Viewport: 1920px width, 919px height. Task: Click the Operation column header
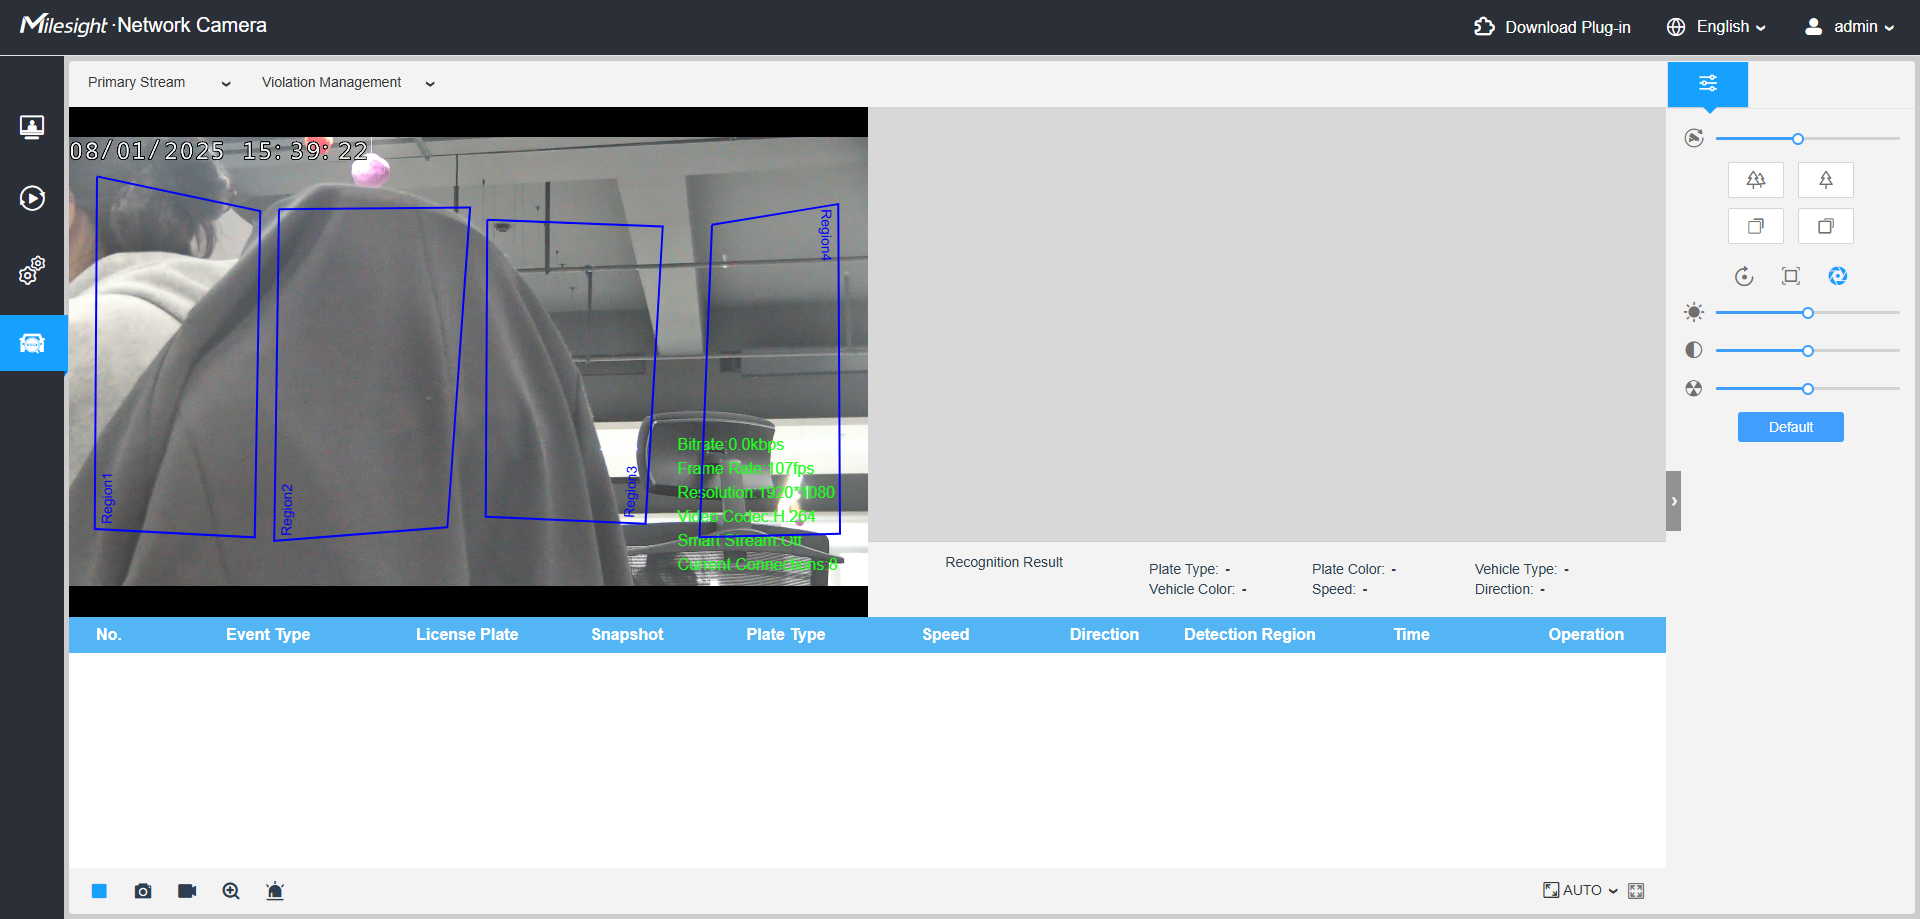tap(1586, 635)
